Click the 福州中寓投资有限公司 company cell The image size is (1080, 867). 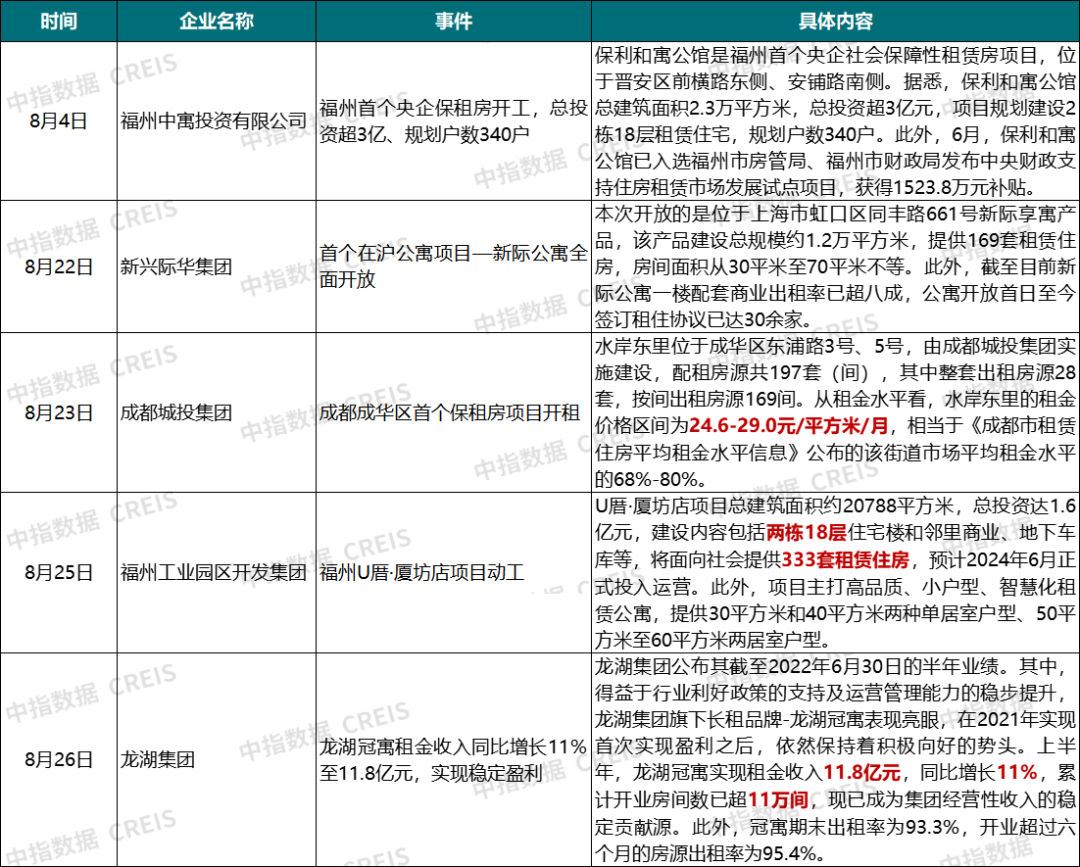216,121
